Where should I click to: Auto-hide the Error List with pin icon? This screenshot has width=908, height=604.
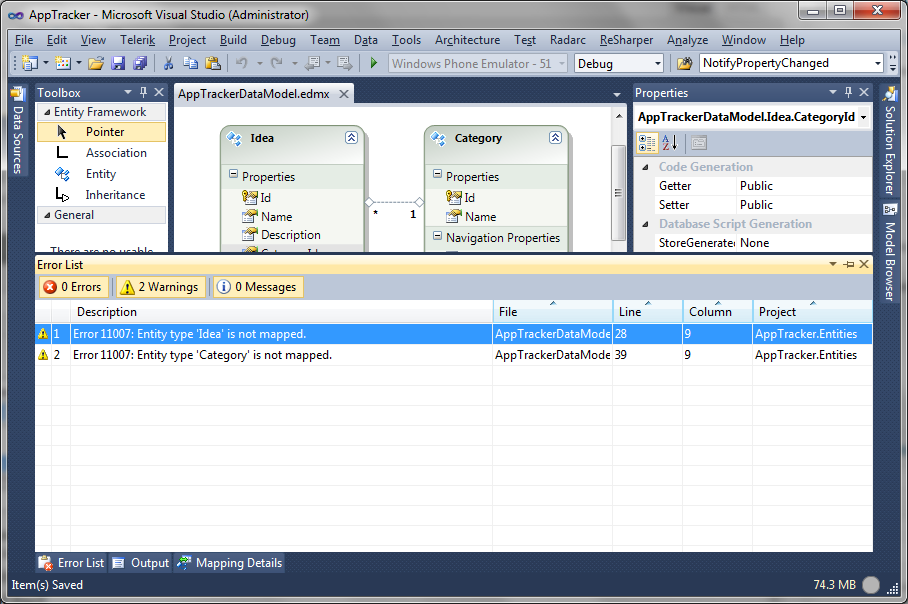[849, 265]
